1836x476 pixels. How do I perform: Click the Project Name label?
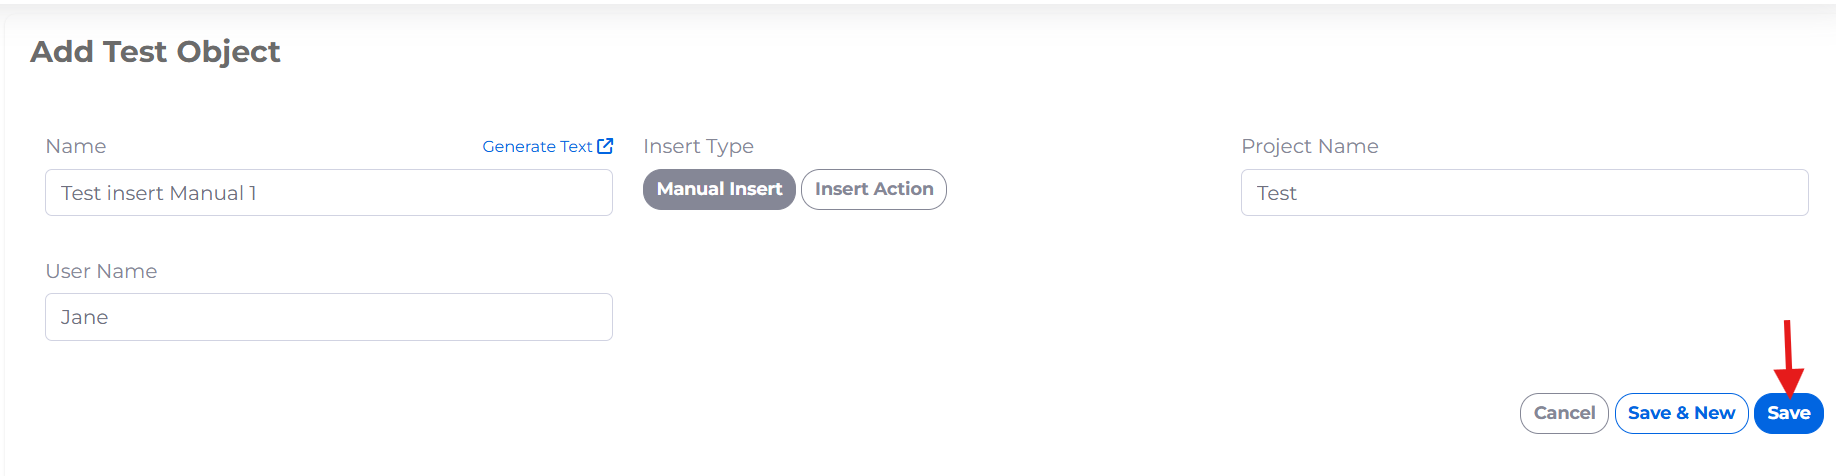(x=1309, y=146)
